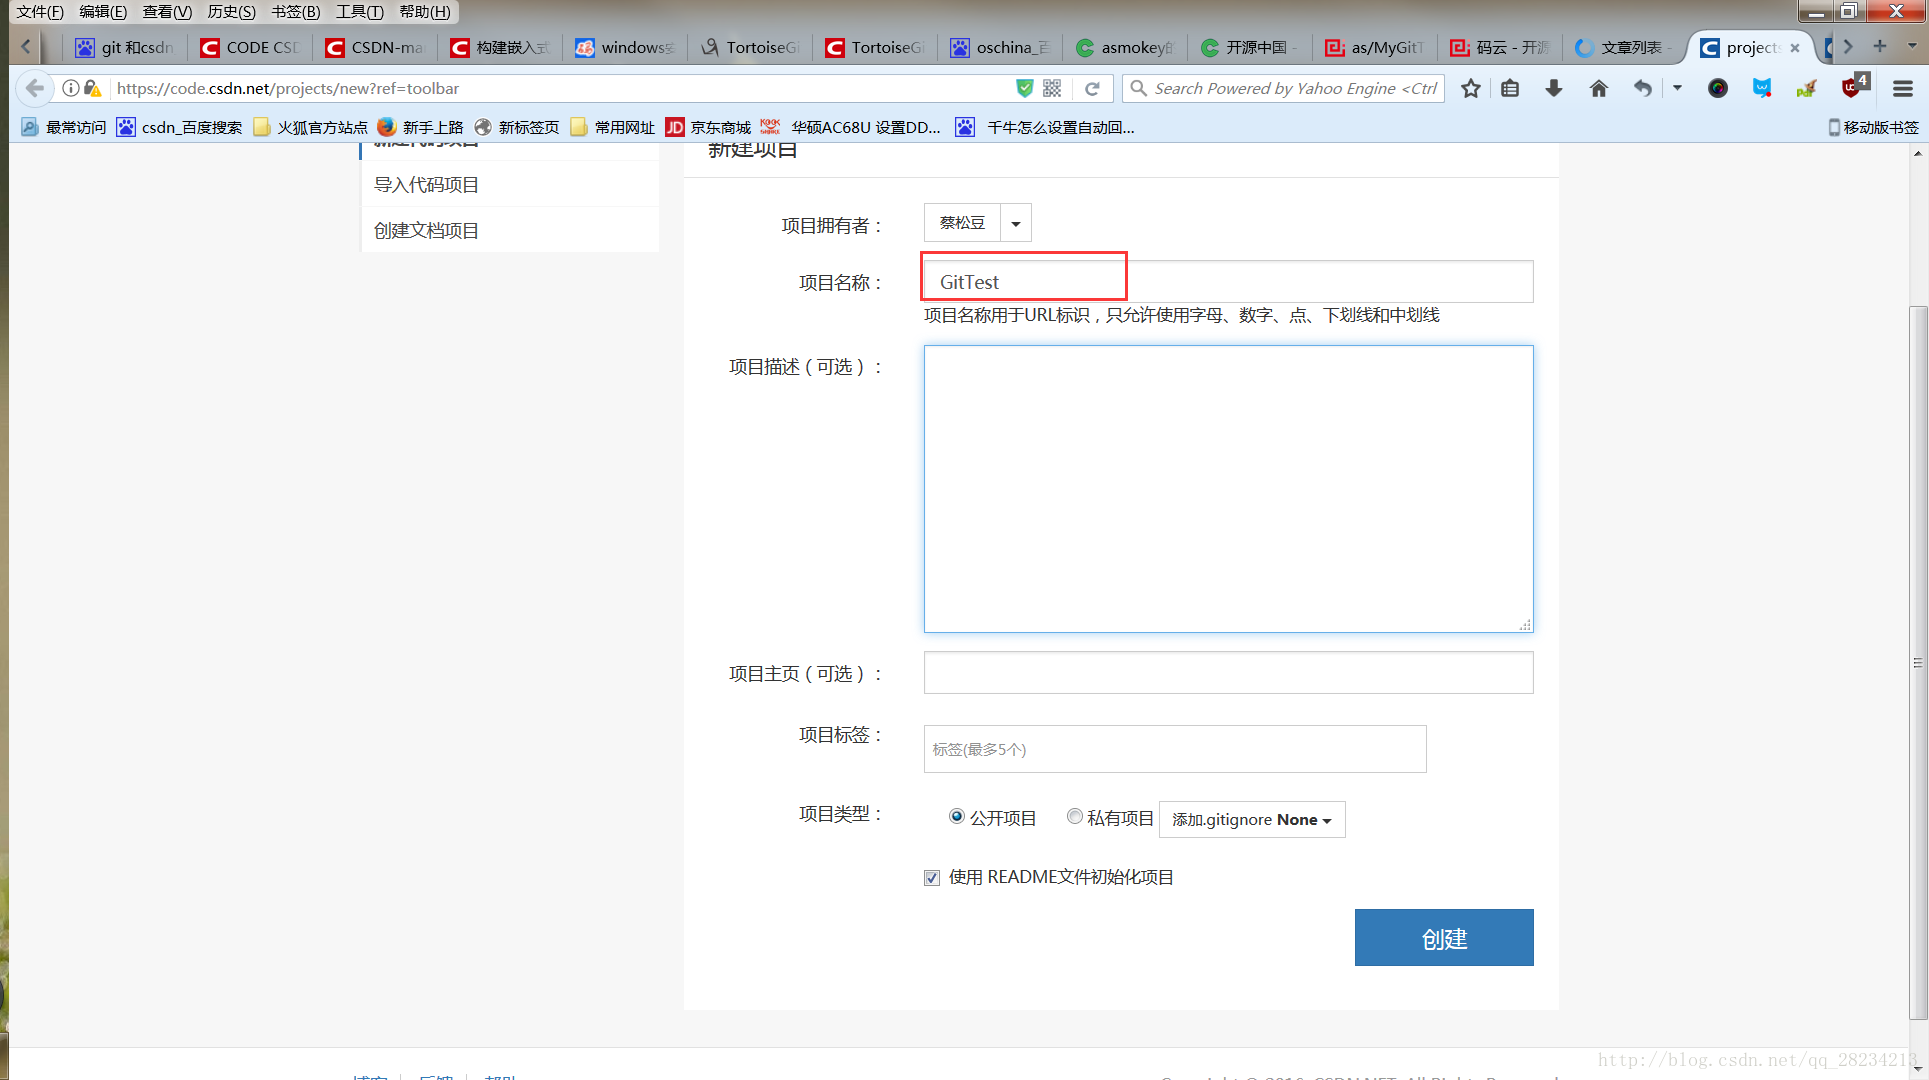This screenshot has width=1929, height=1080.
Task: Click the green security shield icon
Action: coord(1025,88)
